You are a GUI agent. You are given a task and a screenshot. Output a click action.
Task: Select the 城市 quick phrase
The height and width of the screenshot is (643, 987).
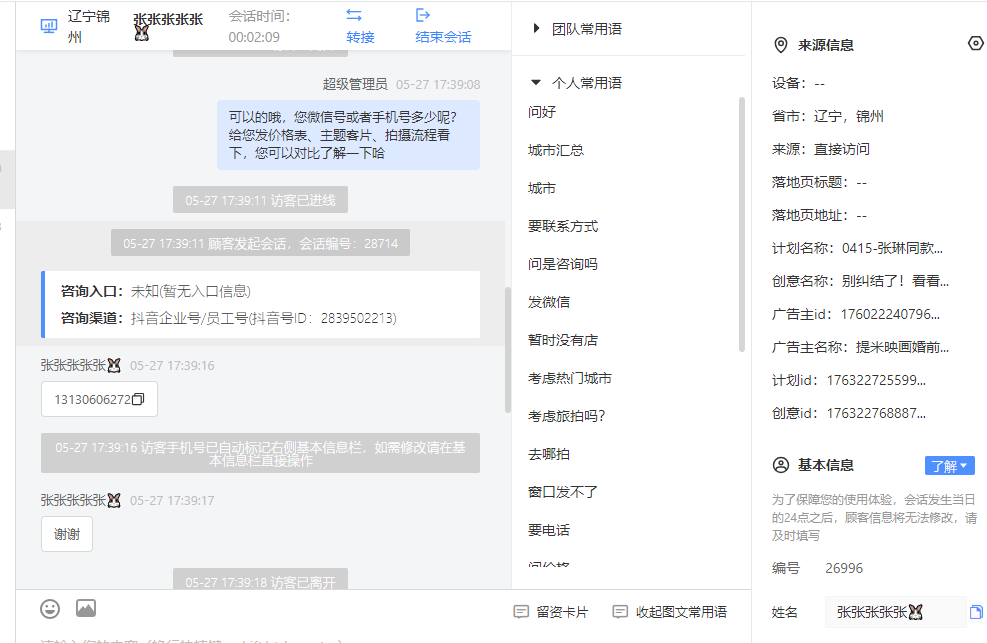click(x=542, y=188)
